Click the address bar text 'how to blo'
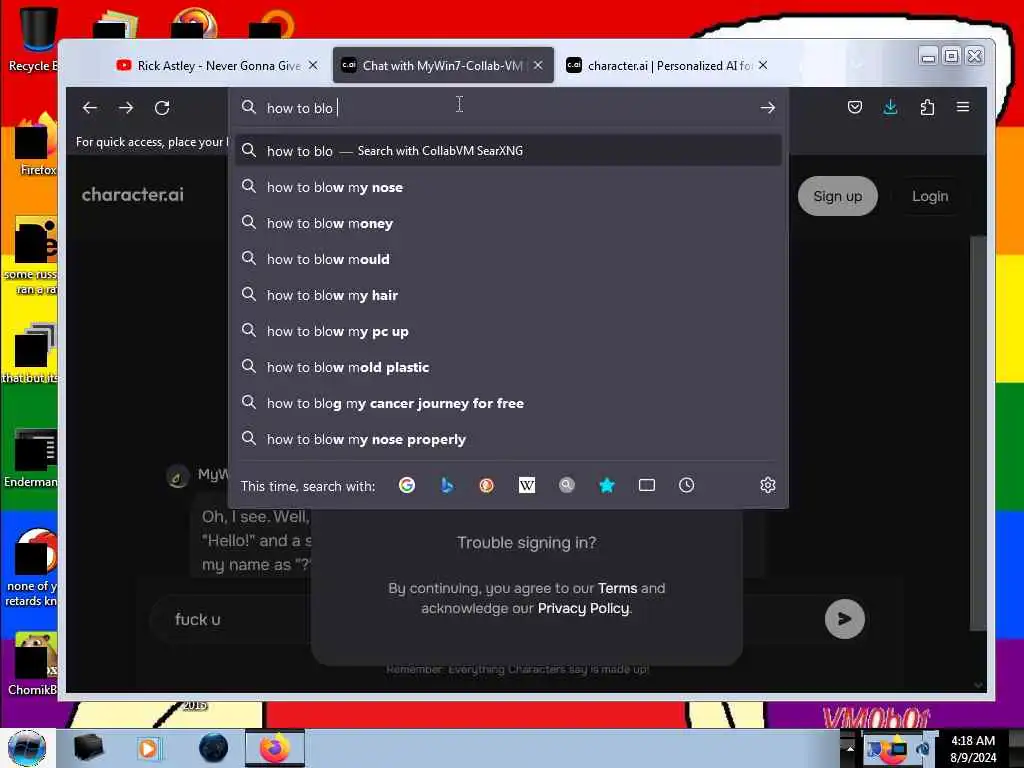Screen dimensions: 1024x768 [x=300, y=108]
